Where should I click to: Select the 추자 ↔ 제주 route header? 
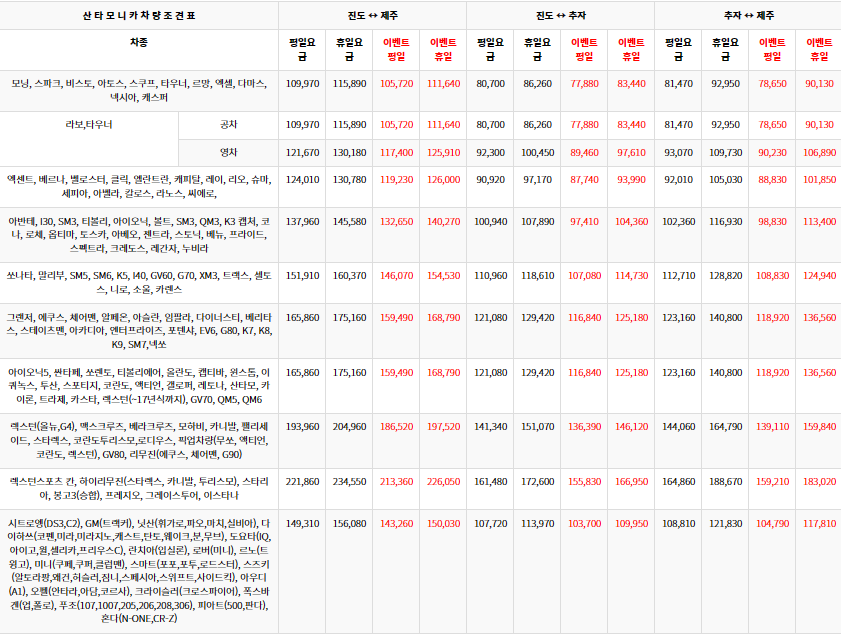[748, 16]
